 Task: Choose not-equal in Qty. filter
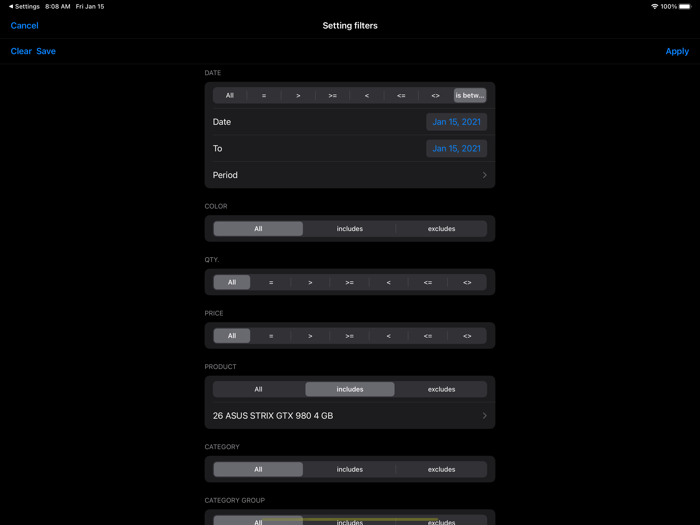point(467,282)
